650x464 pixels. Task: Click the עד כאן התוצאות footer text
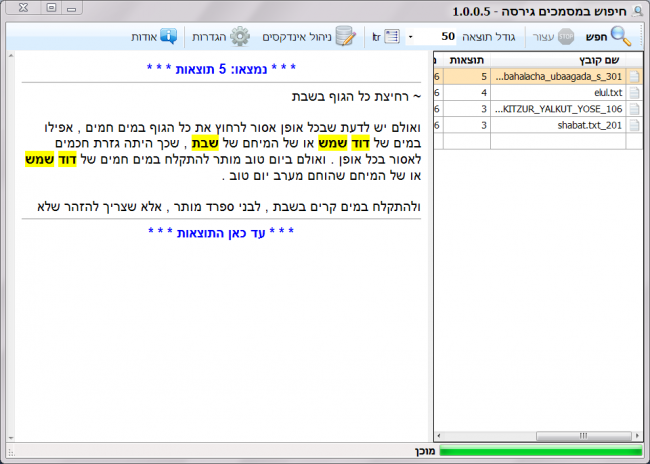point(221,233)
